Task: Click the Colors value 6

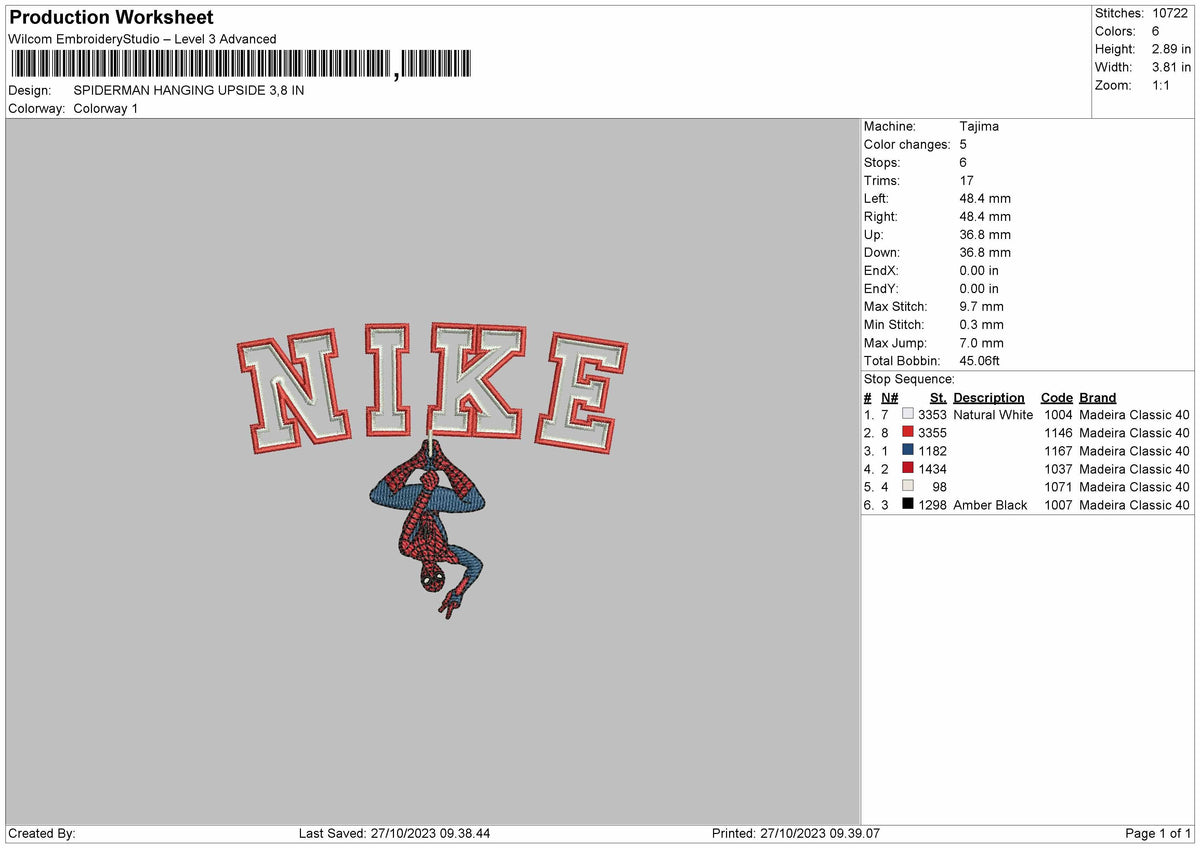Action: point(1156,31)
